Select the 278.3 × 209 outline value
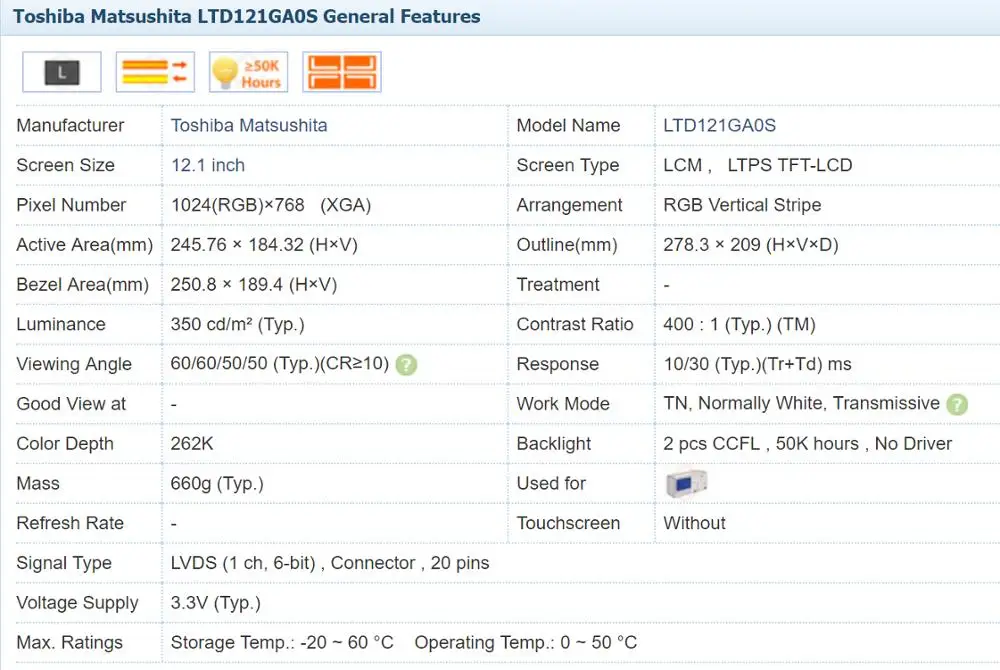 [751, 245]
